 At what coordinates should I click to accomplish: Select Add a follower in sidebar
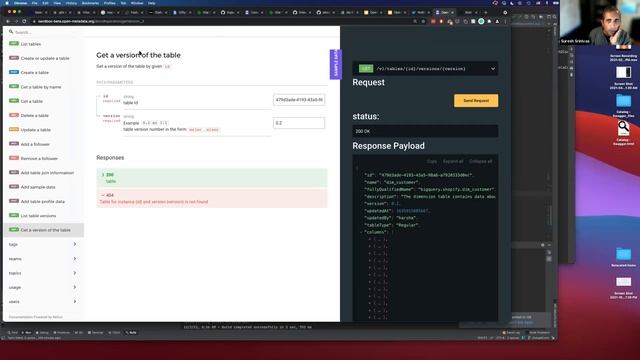pyautogui.click(x=43, y=144)
